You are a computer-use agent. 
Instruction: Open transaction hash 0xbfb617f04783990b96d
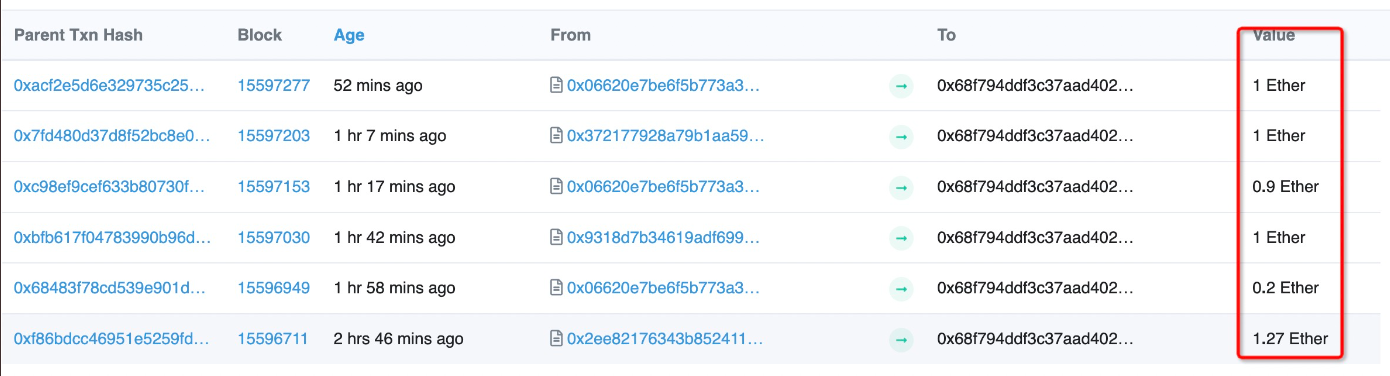(110, 238)
